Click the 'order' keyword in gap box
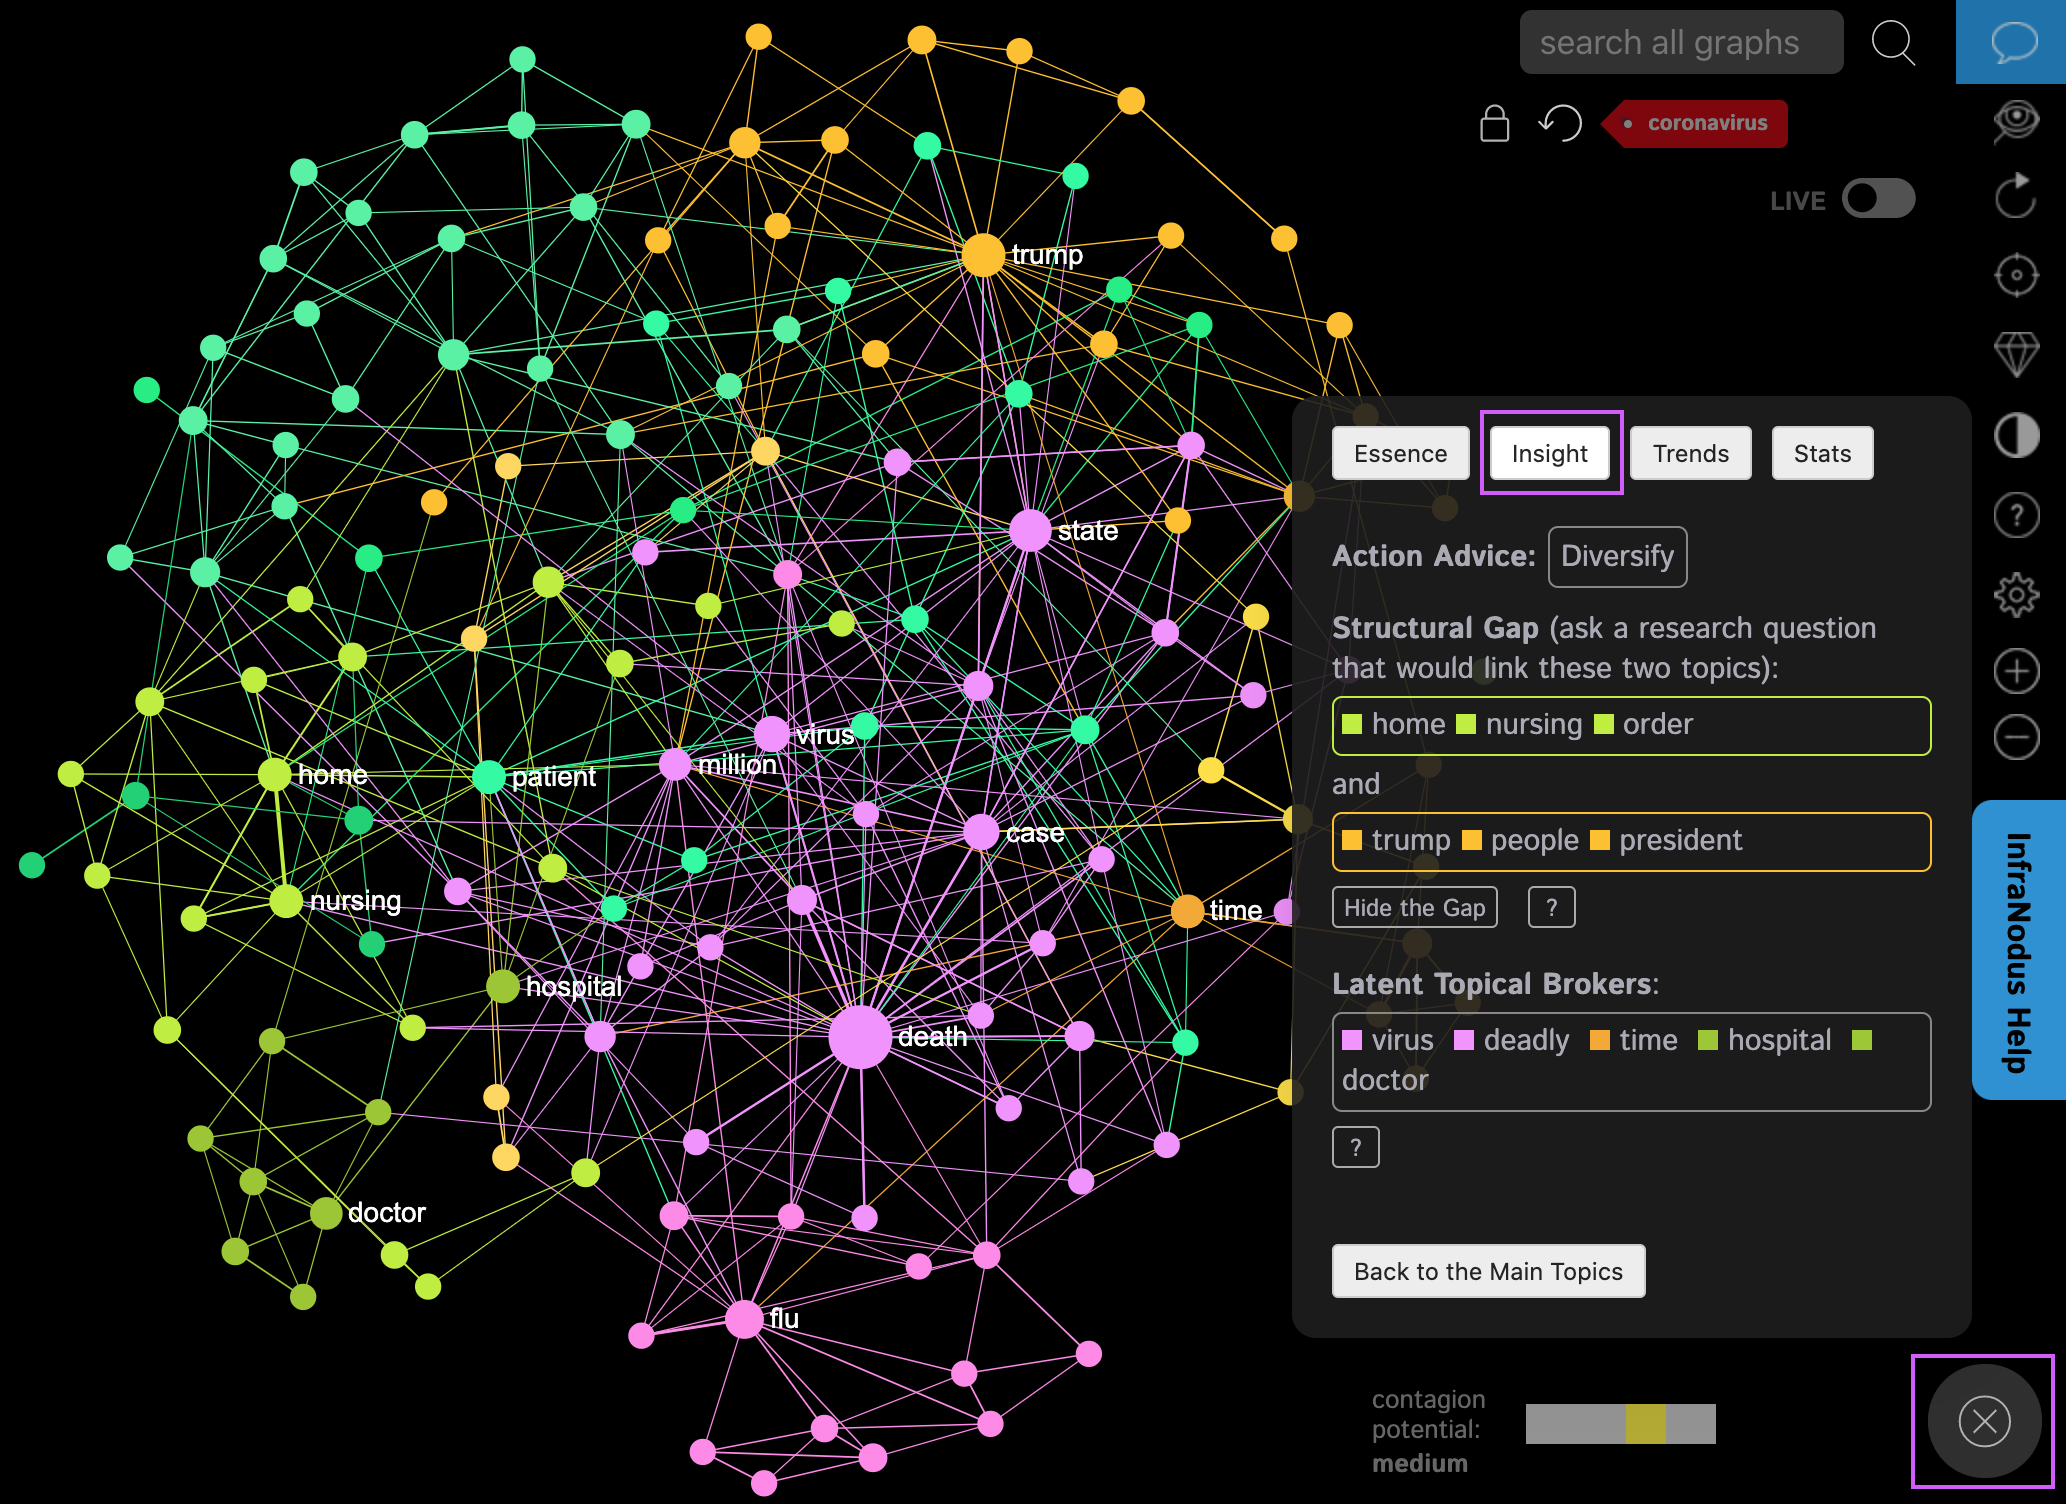 [1658, 724]
